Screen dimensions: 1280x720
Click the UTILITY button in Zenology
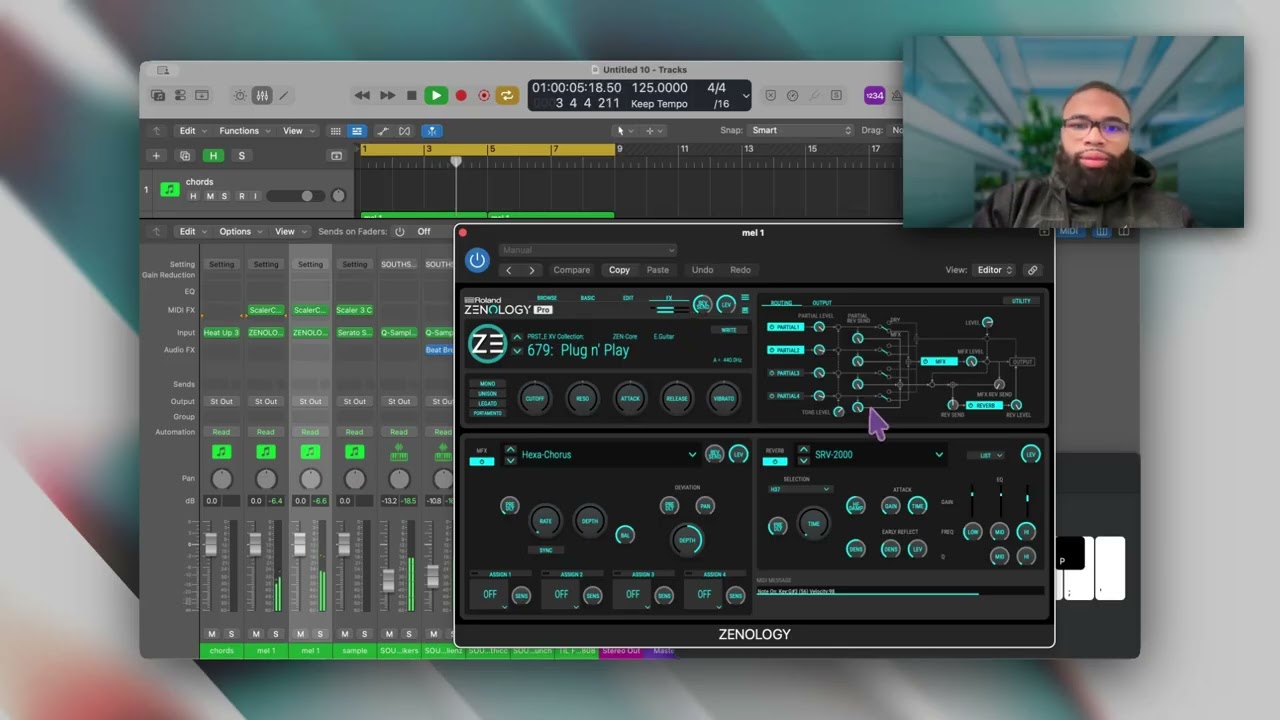(x=1021, y=301)
